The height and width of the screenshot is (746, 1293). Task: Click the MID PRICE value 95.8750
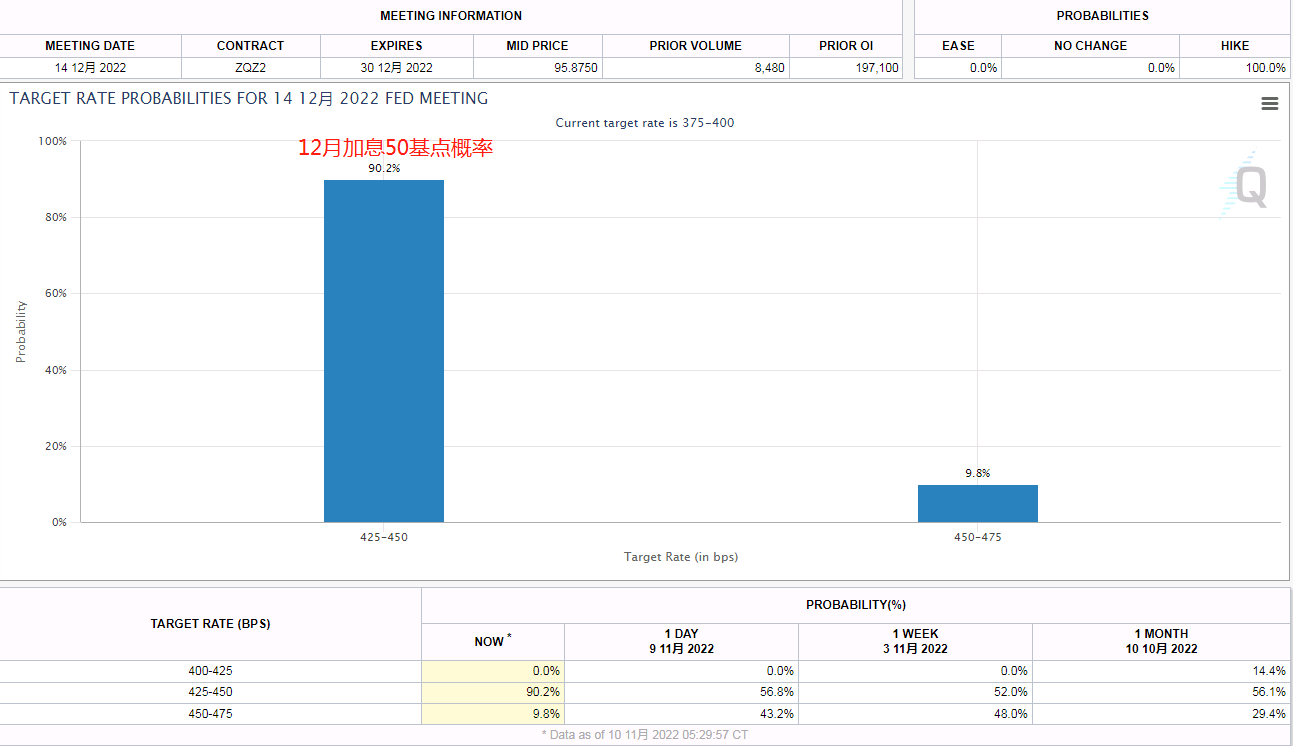coord(537,68)
